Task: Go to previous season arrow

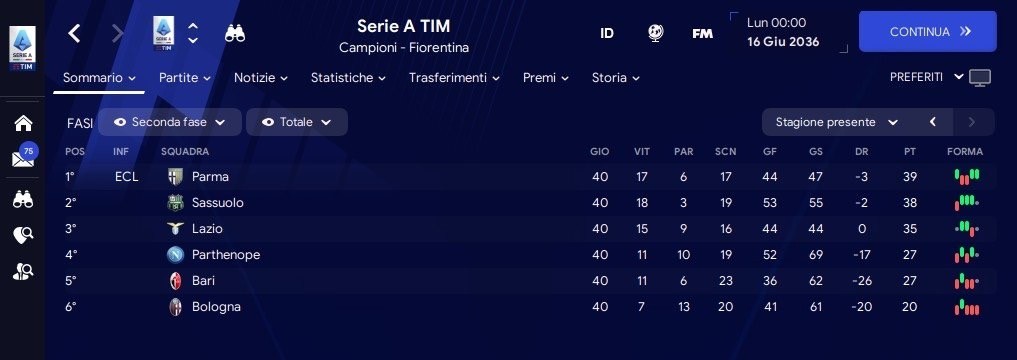Action: (x=933, y=122)
